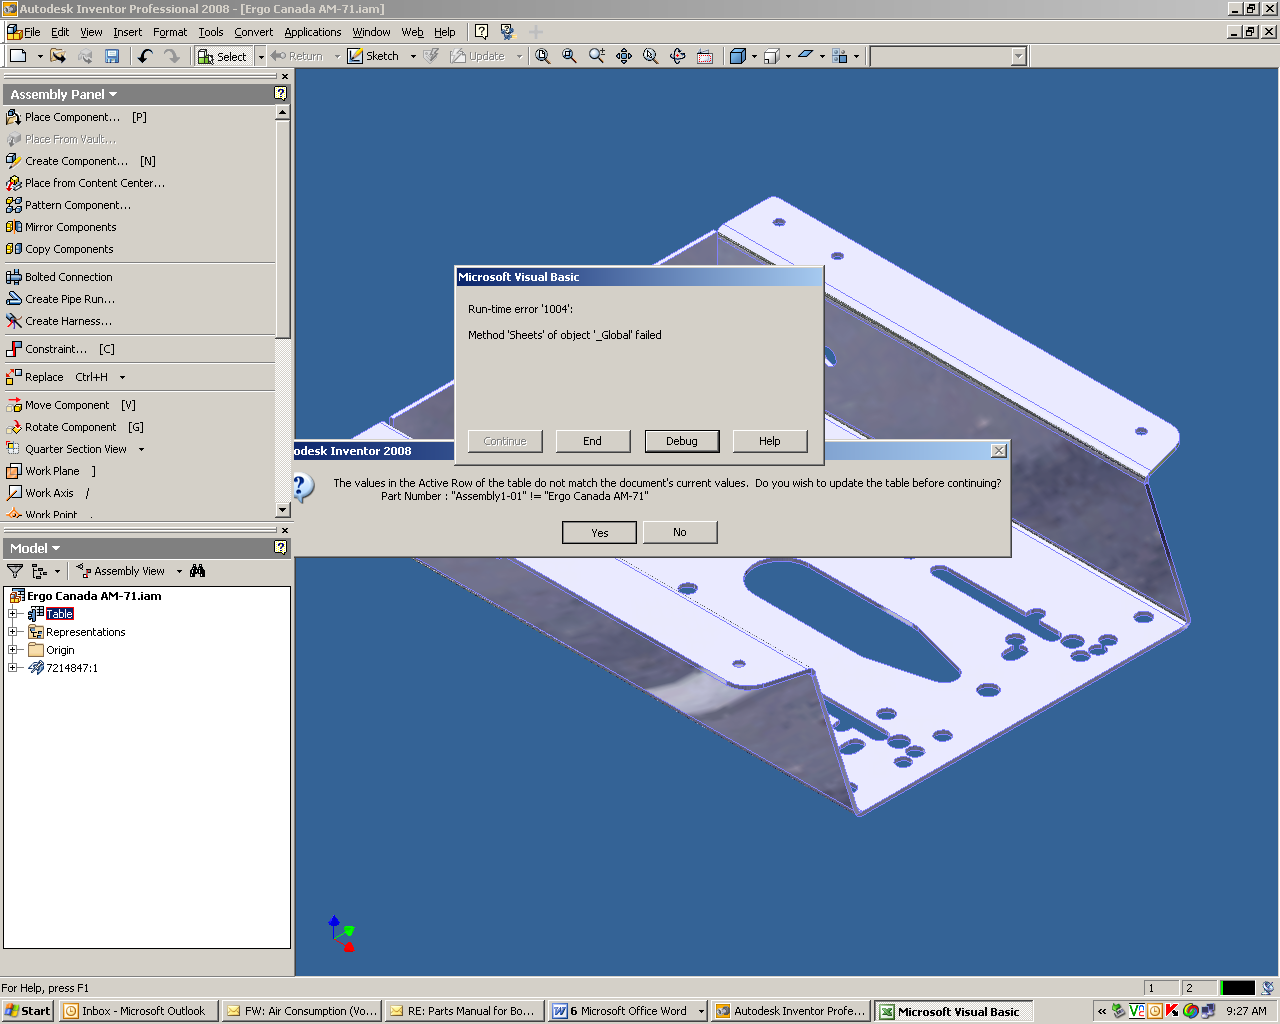Click the Open file toolbar icon
This screenshot has width=1280, height=1024.
click(58, 56)
